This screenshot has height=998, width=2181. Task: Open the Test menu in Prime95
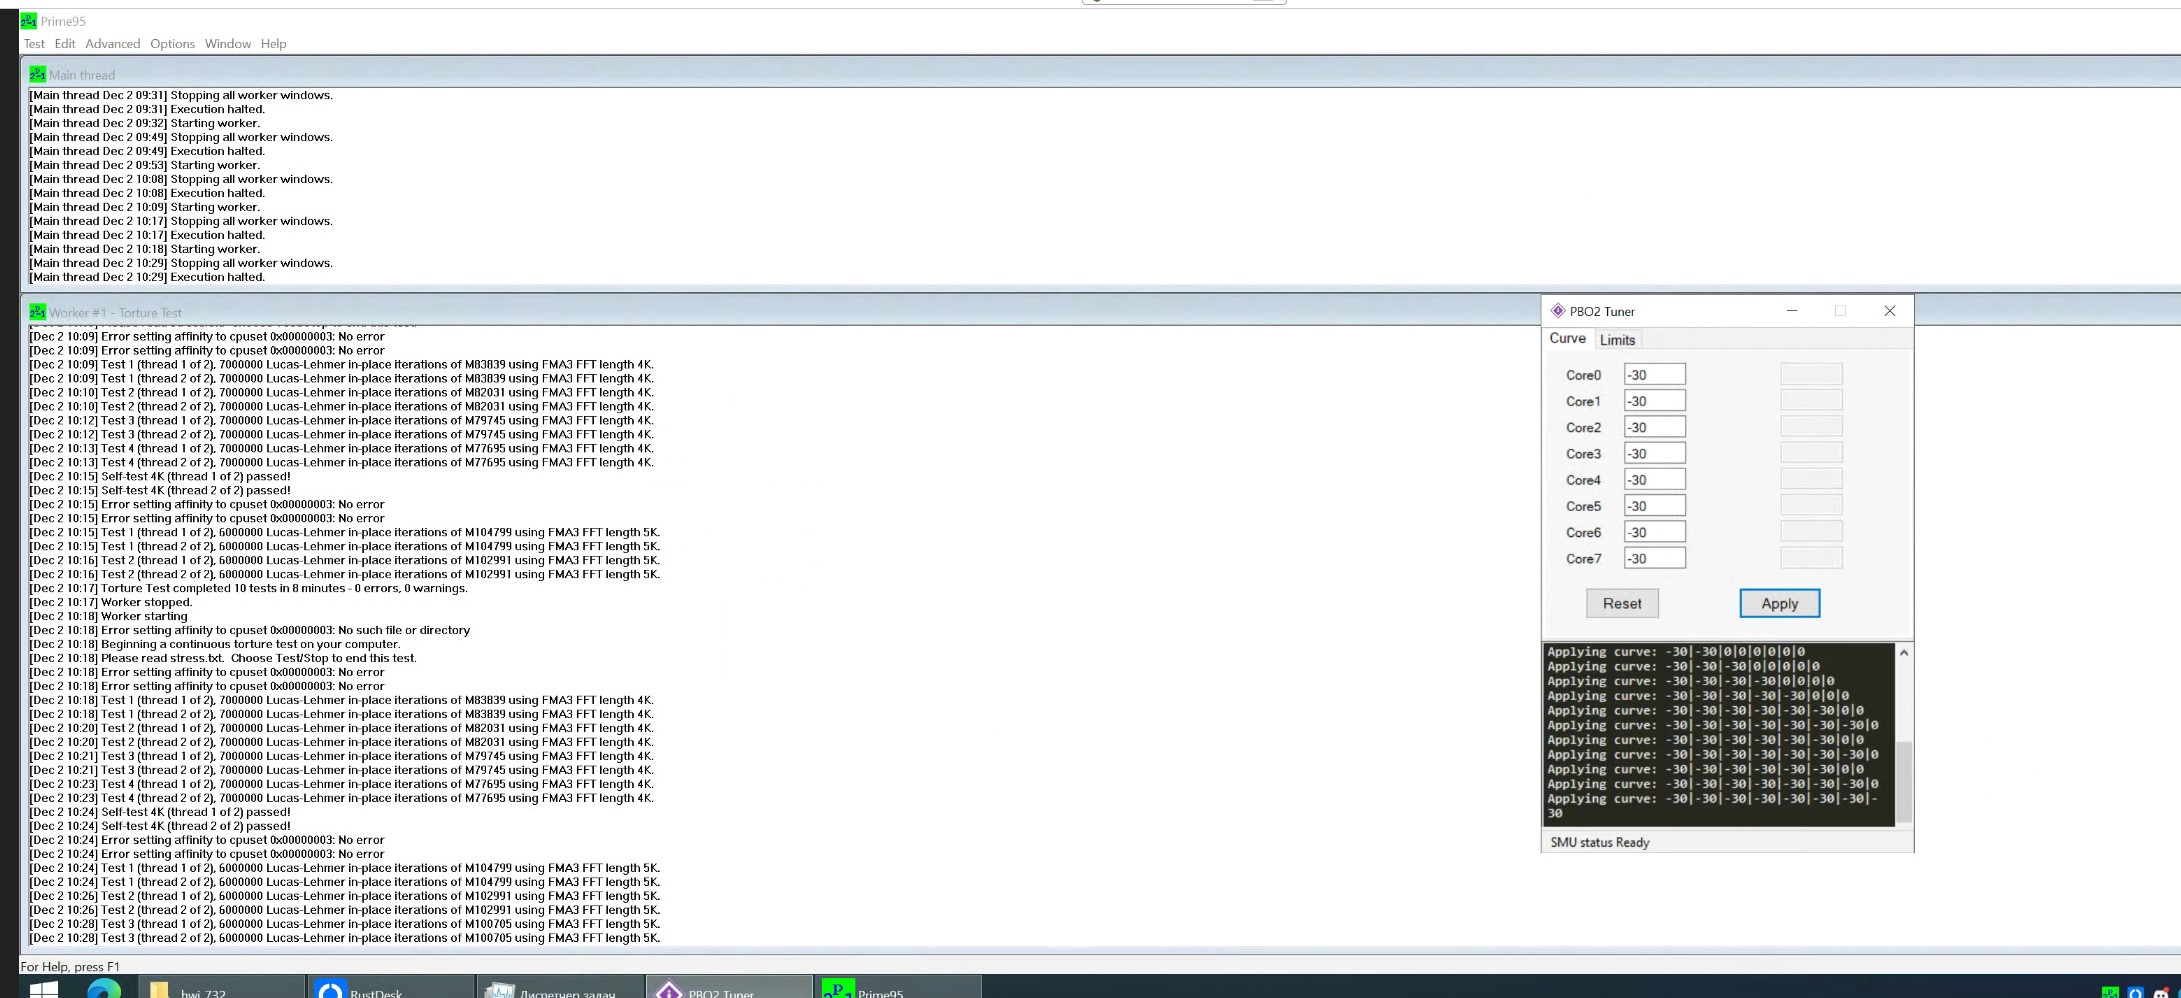34,44
